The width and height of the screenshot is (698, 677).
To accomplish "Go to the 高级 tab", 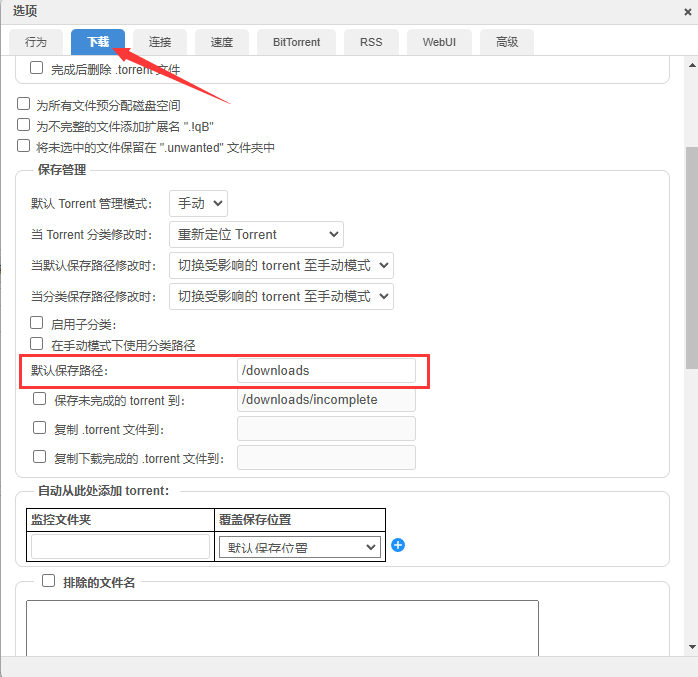I will click(x=507, y=42).
